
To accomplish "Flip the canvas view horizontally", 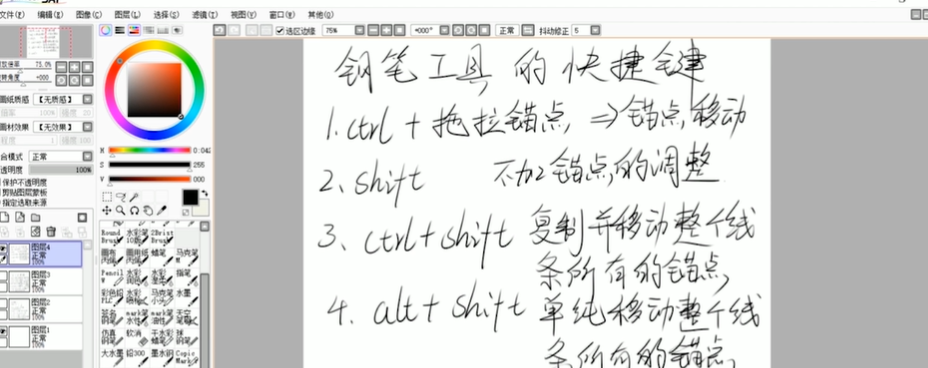I will coord(529,30).
